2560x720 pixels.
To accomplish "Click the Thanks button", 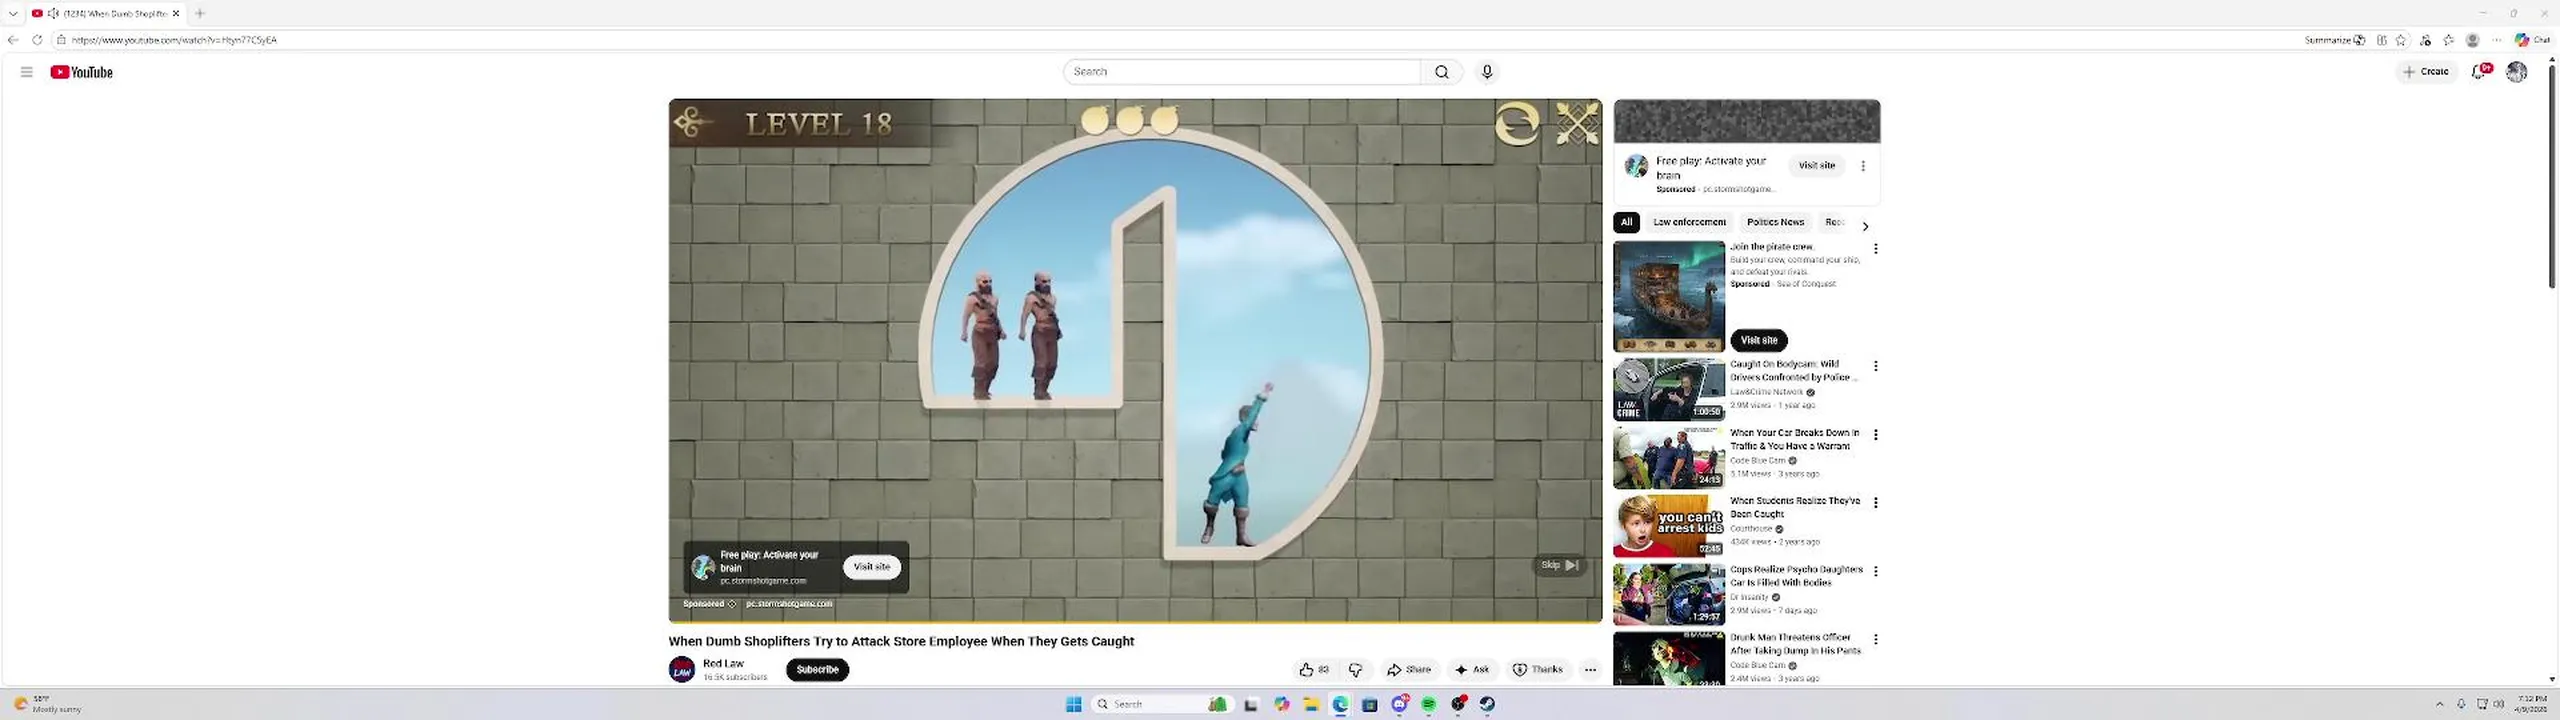I will pos(1538,670).
